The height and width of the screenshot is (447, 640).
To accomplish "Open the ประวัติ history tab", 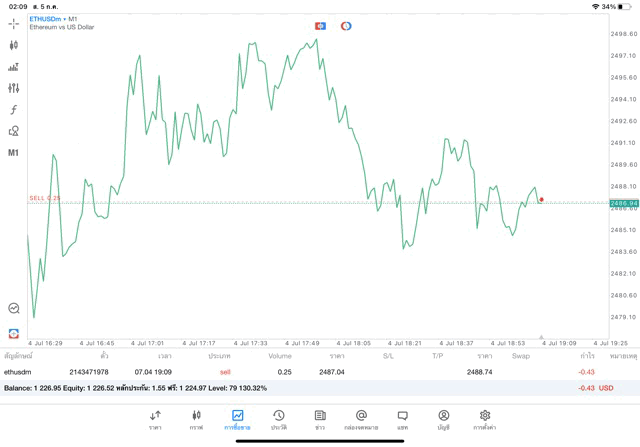I will click(279, 419).
